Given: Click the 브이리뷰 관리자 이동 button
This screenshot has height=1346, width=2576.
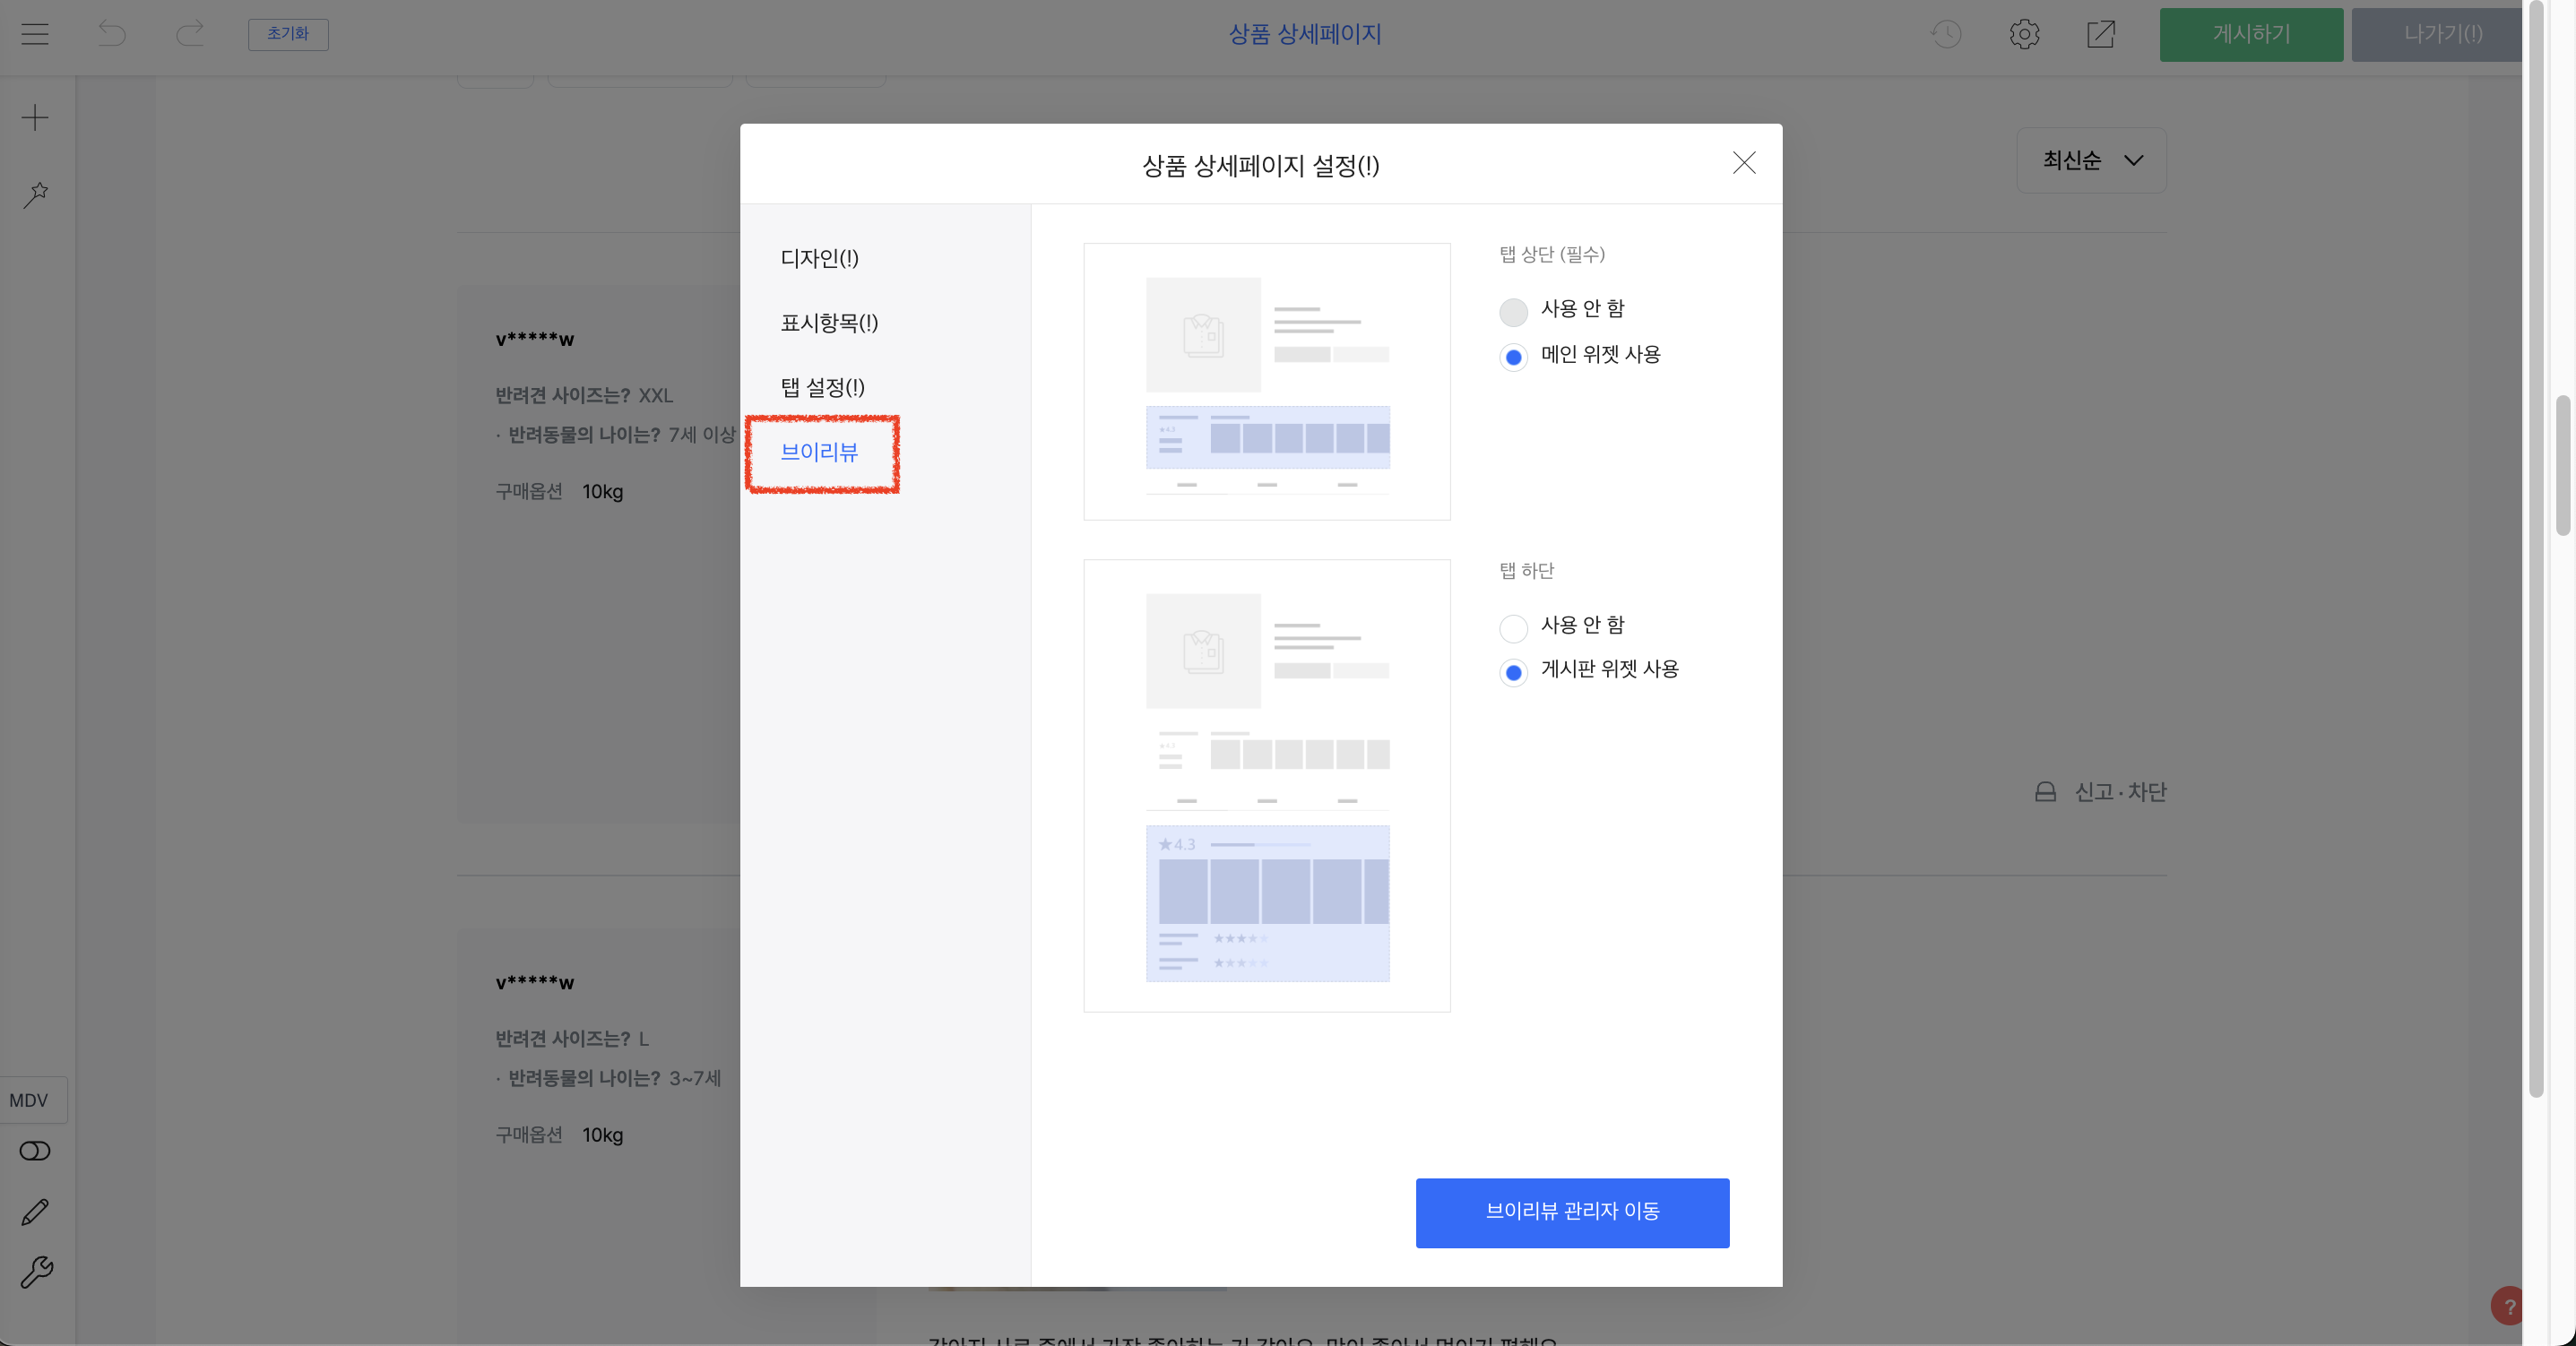Looking at the screenshot, I should pyautogui.click(x=1572, y=1212).
